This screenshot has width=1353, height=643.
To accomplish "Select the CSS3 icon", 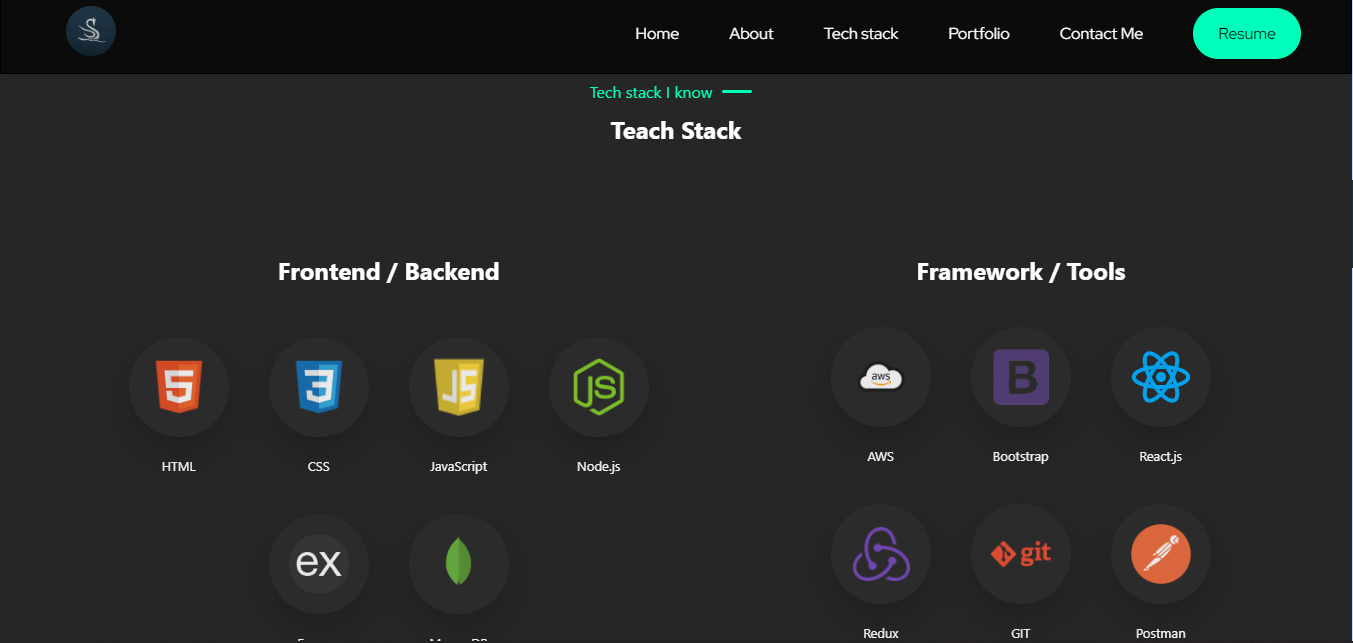I will coord(318,387).
